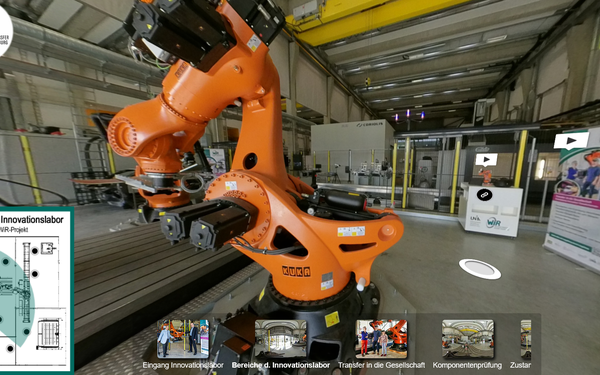Click the circular logo in the top corner
This screenshot has width=600, height=375.
point(4,31)
